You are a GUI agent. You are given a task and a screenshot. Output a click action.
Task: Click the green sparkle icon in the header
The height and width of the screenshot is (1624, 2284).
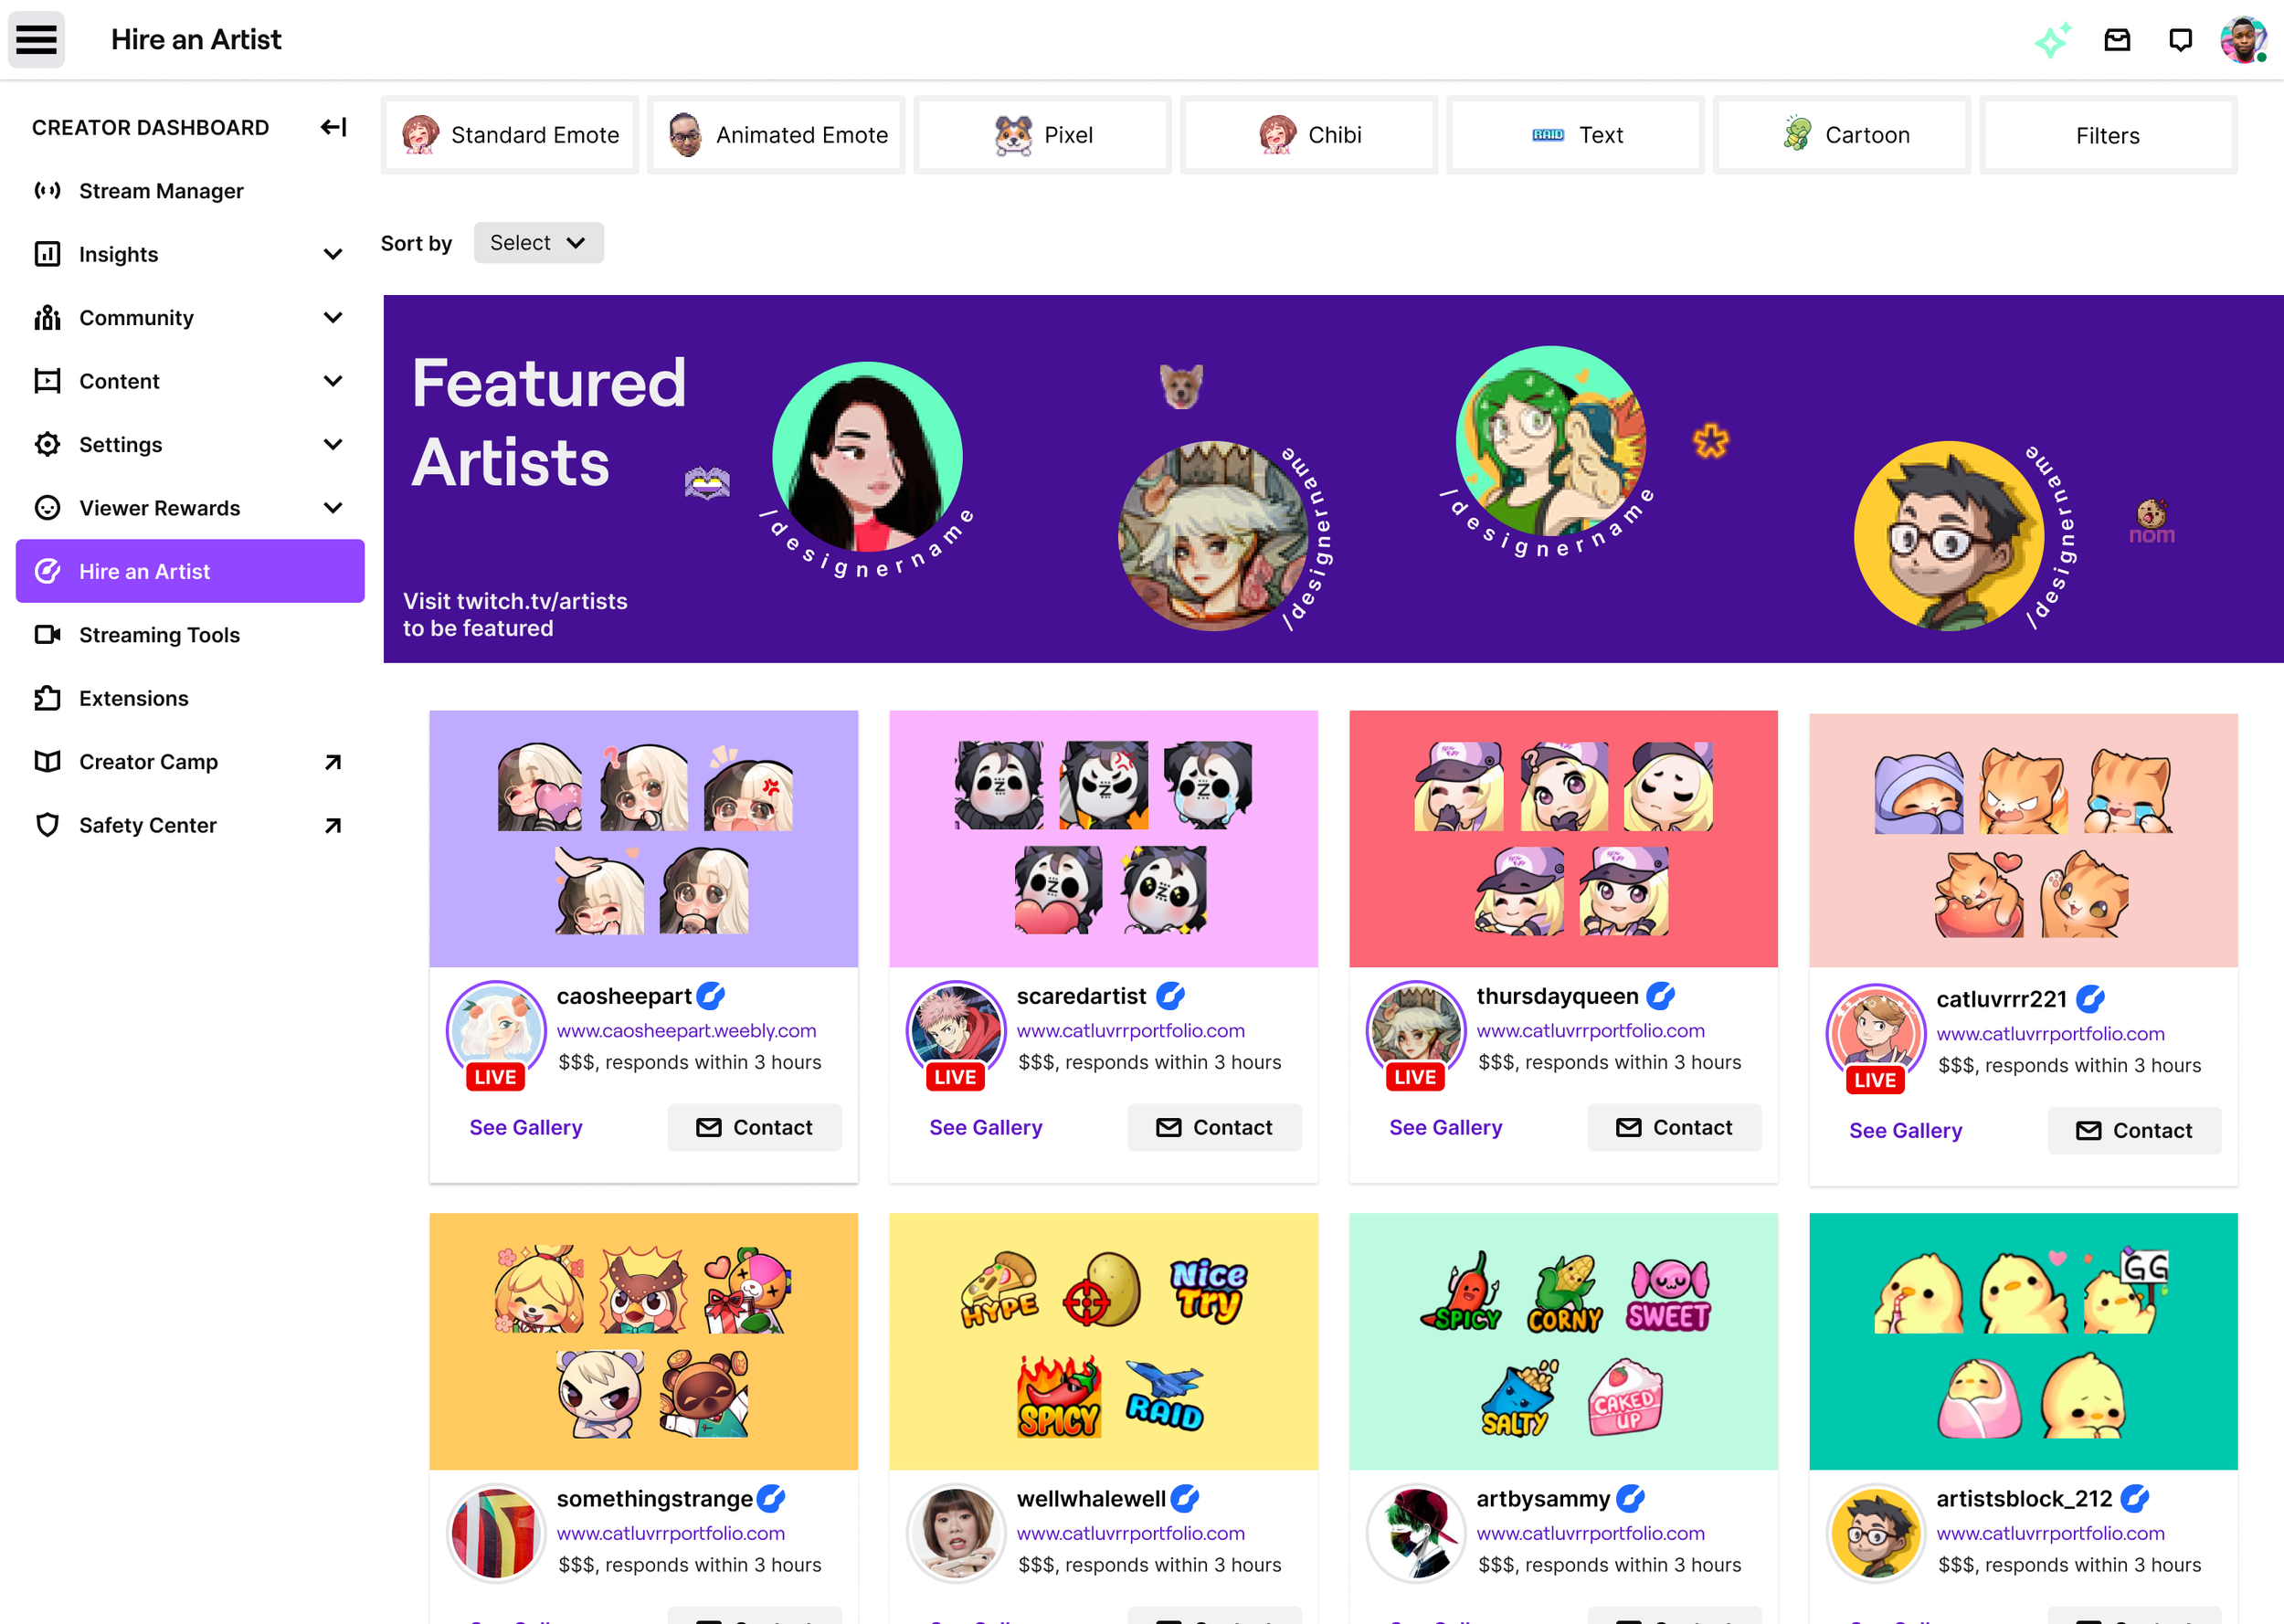pos(2053,40)
